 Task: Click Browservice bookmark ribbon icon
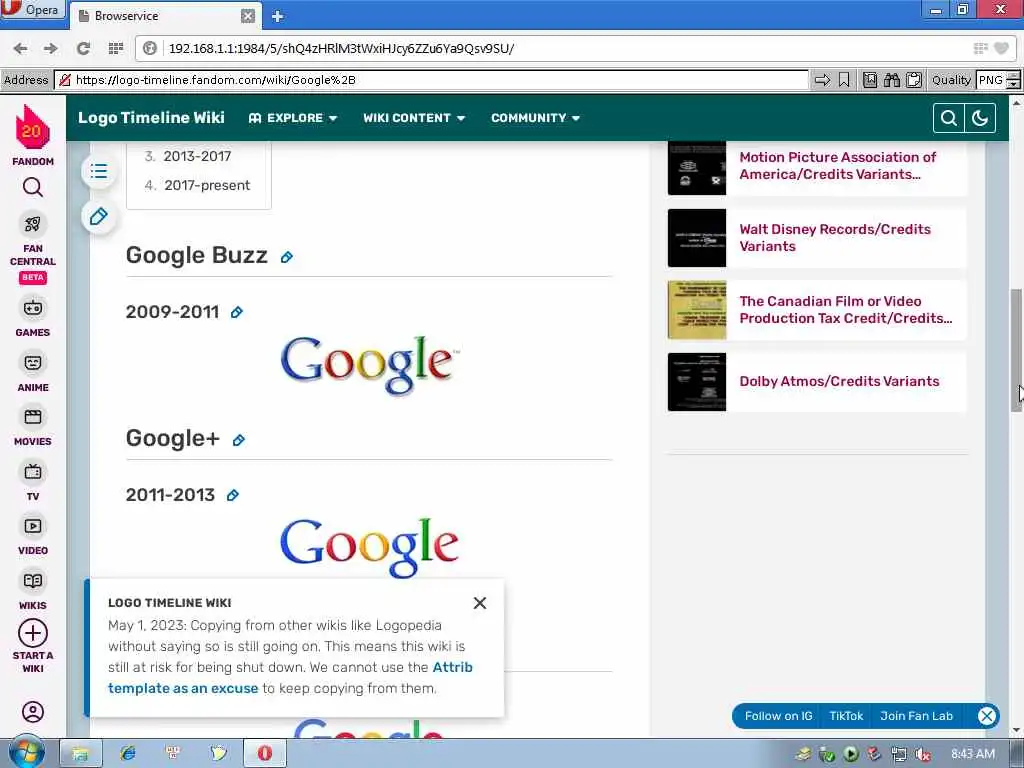click(844, 80)
